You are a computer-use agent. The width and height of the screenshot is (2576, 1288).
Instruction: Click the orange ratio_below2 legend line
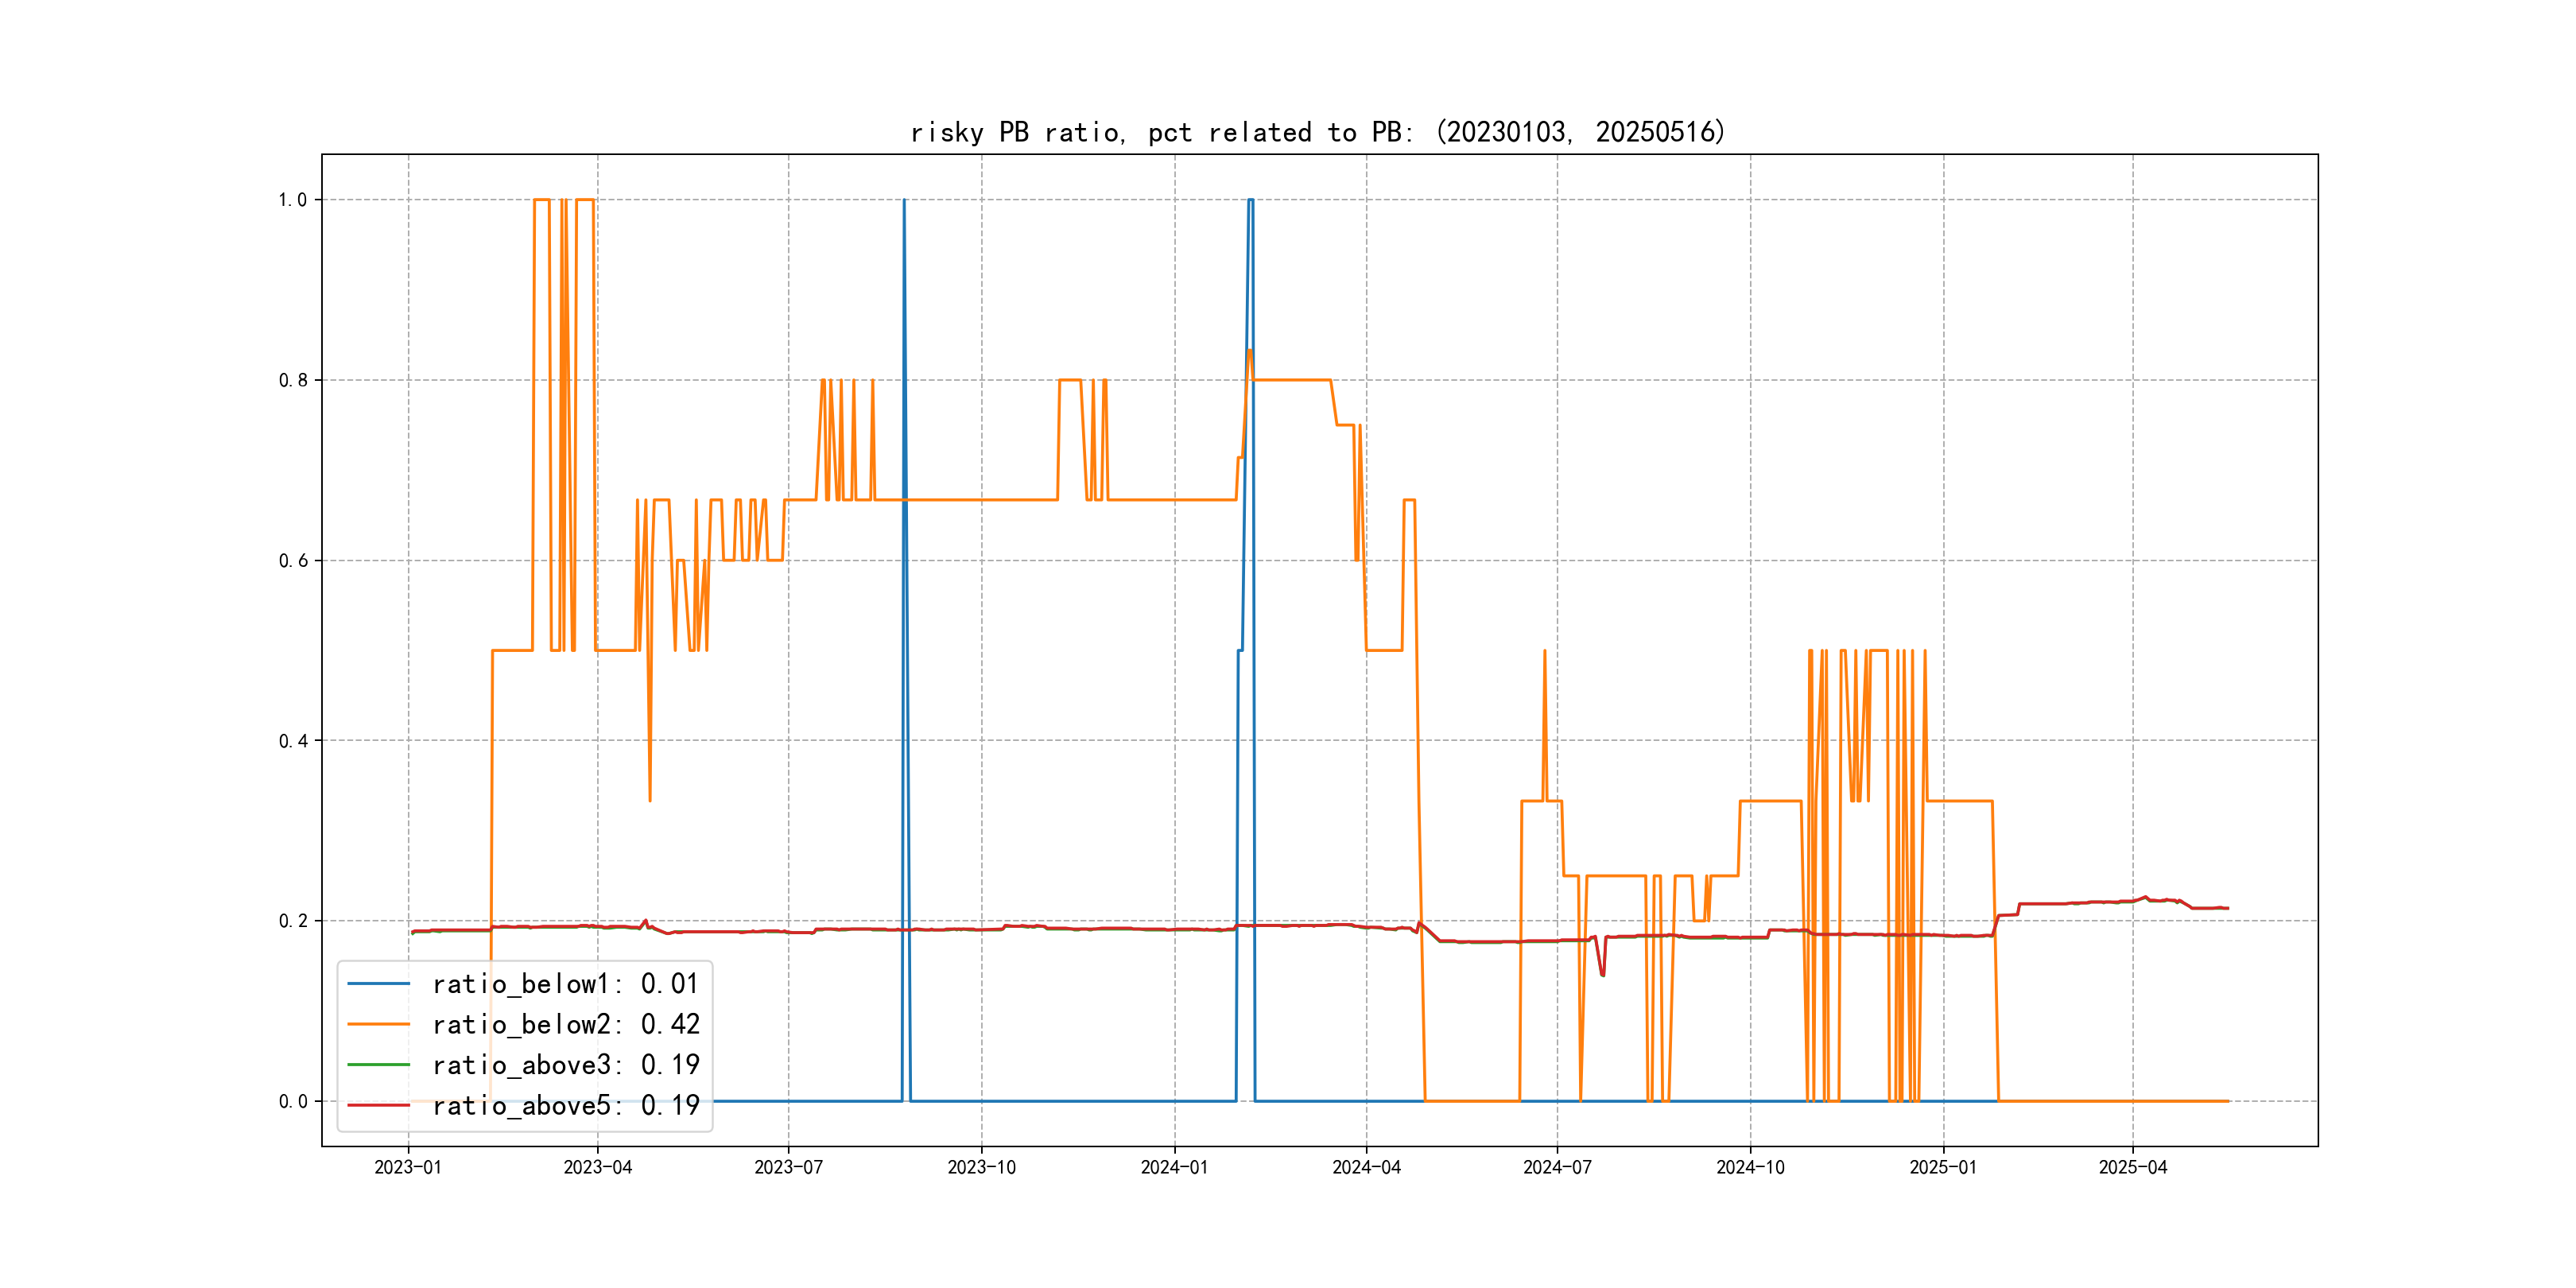(378, 1025)
